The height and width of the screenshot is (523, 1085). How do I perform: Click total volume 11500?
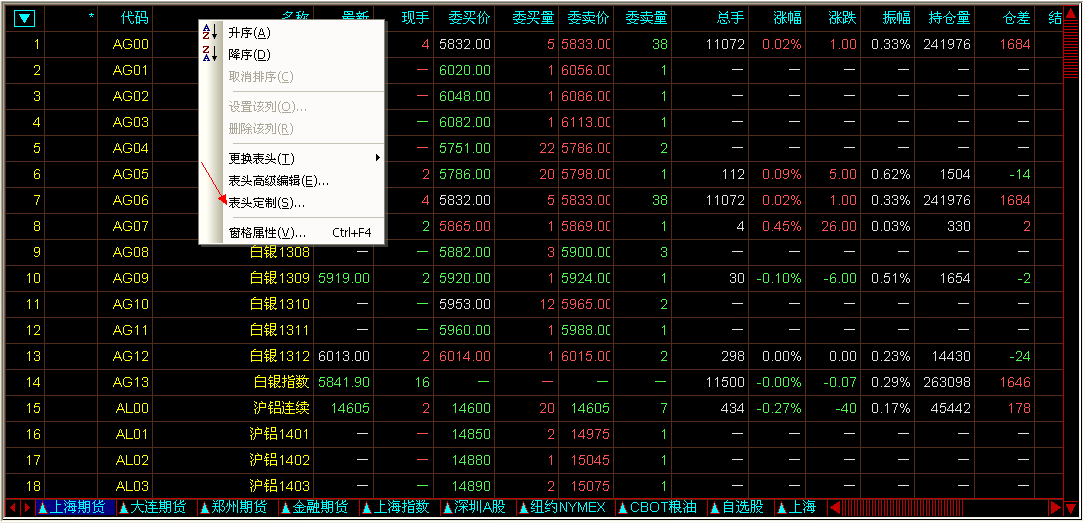click(x=725, y=382)
